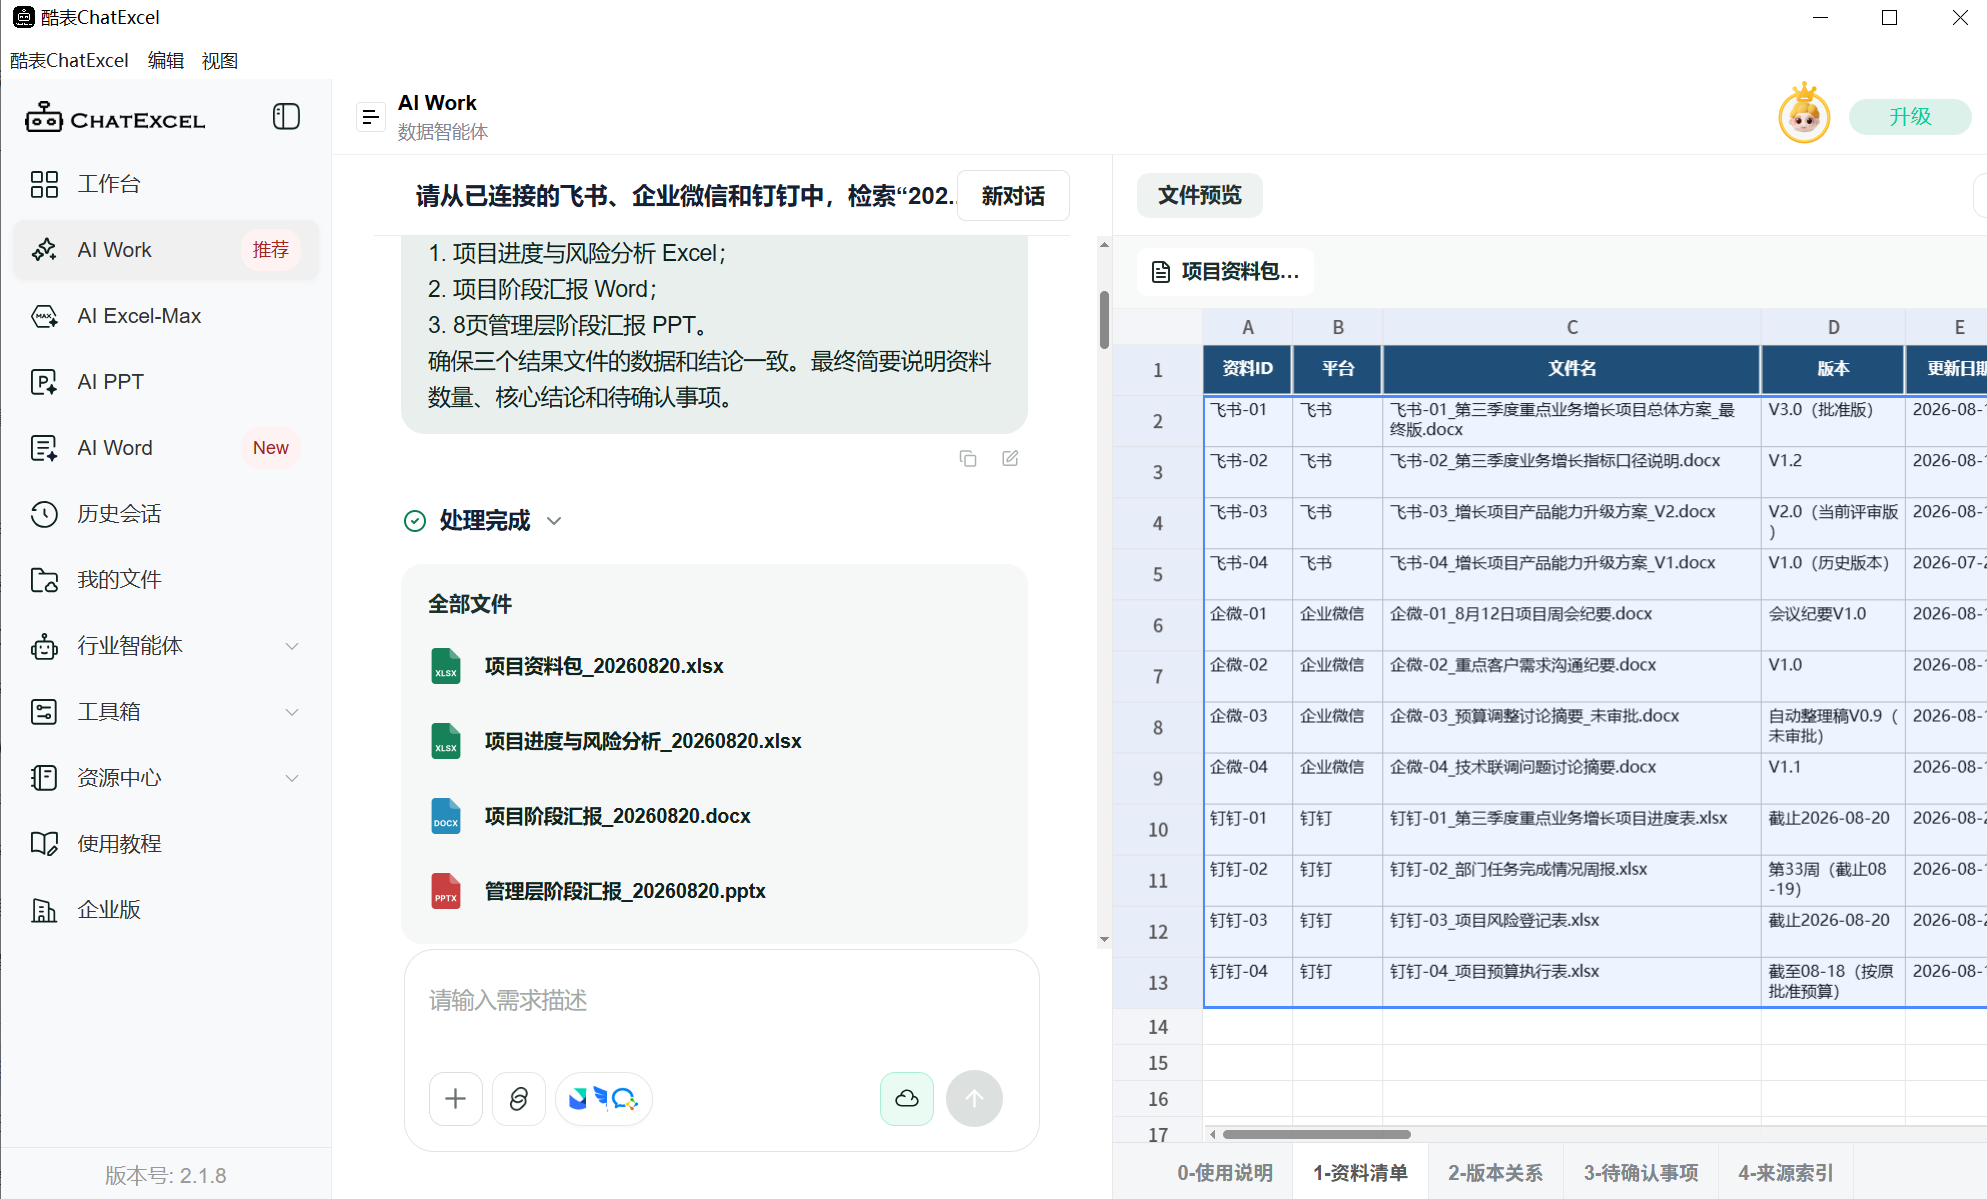
Task: Click the 推荐 badge on AI Work
Action: (x=270, y=250)
